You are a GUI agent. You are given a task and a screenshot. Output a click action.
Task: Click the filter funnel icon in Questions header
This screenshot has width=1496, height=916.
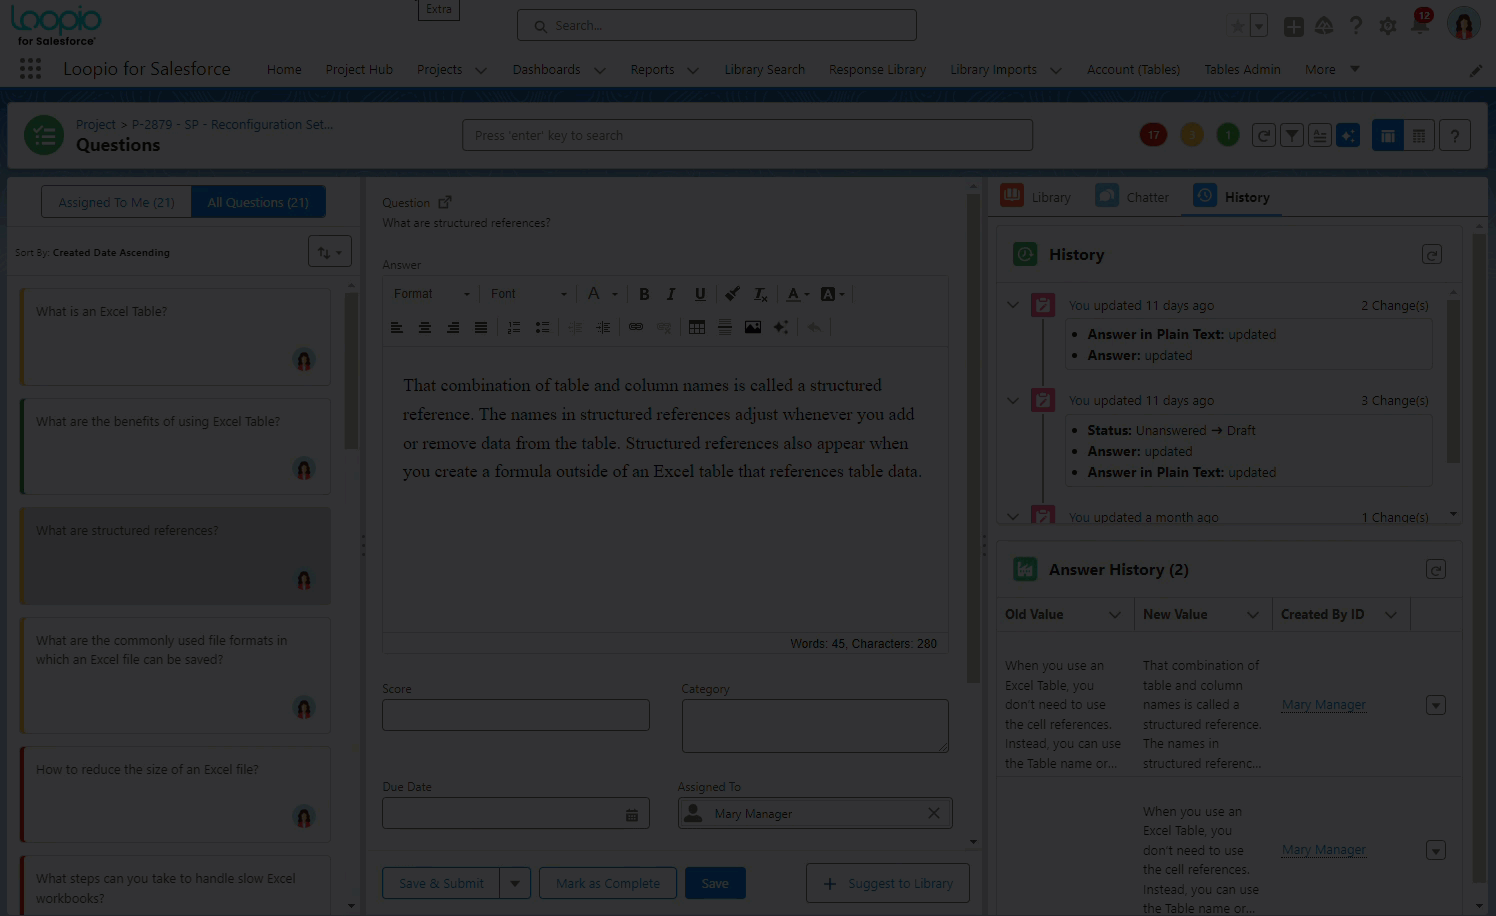coord(1292,136)
